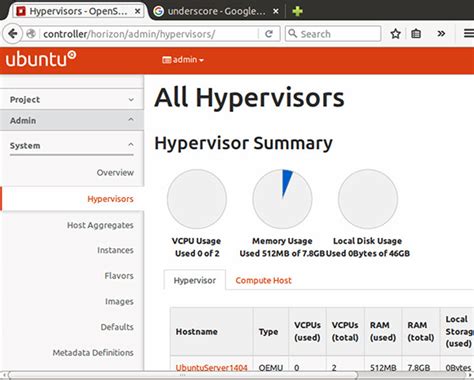
Task: Collapse the System sidebar group
Action: click(x=72, y=146)
